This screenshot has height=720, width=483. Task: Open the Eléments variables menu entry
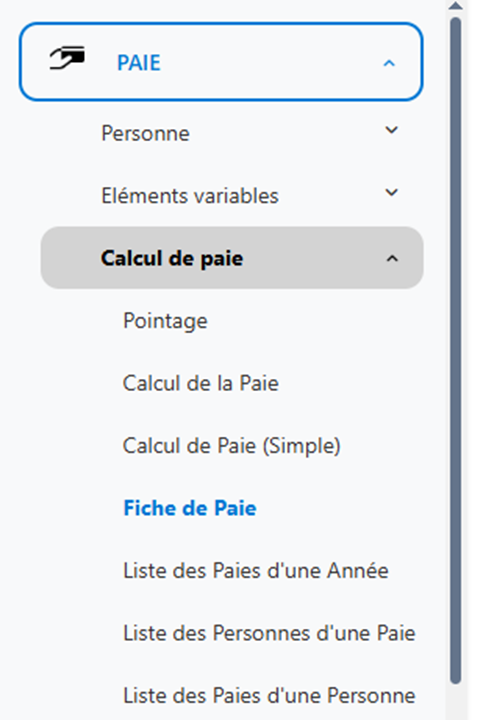point(190,196)
